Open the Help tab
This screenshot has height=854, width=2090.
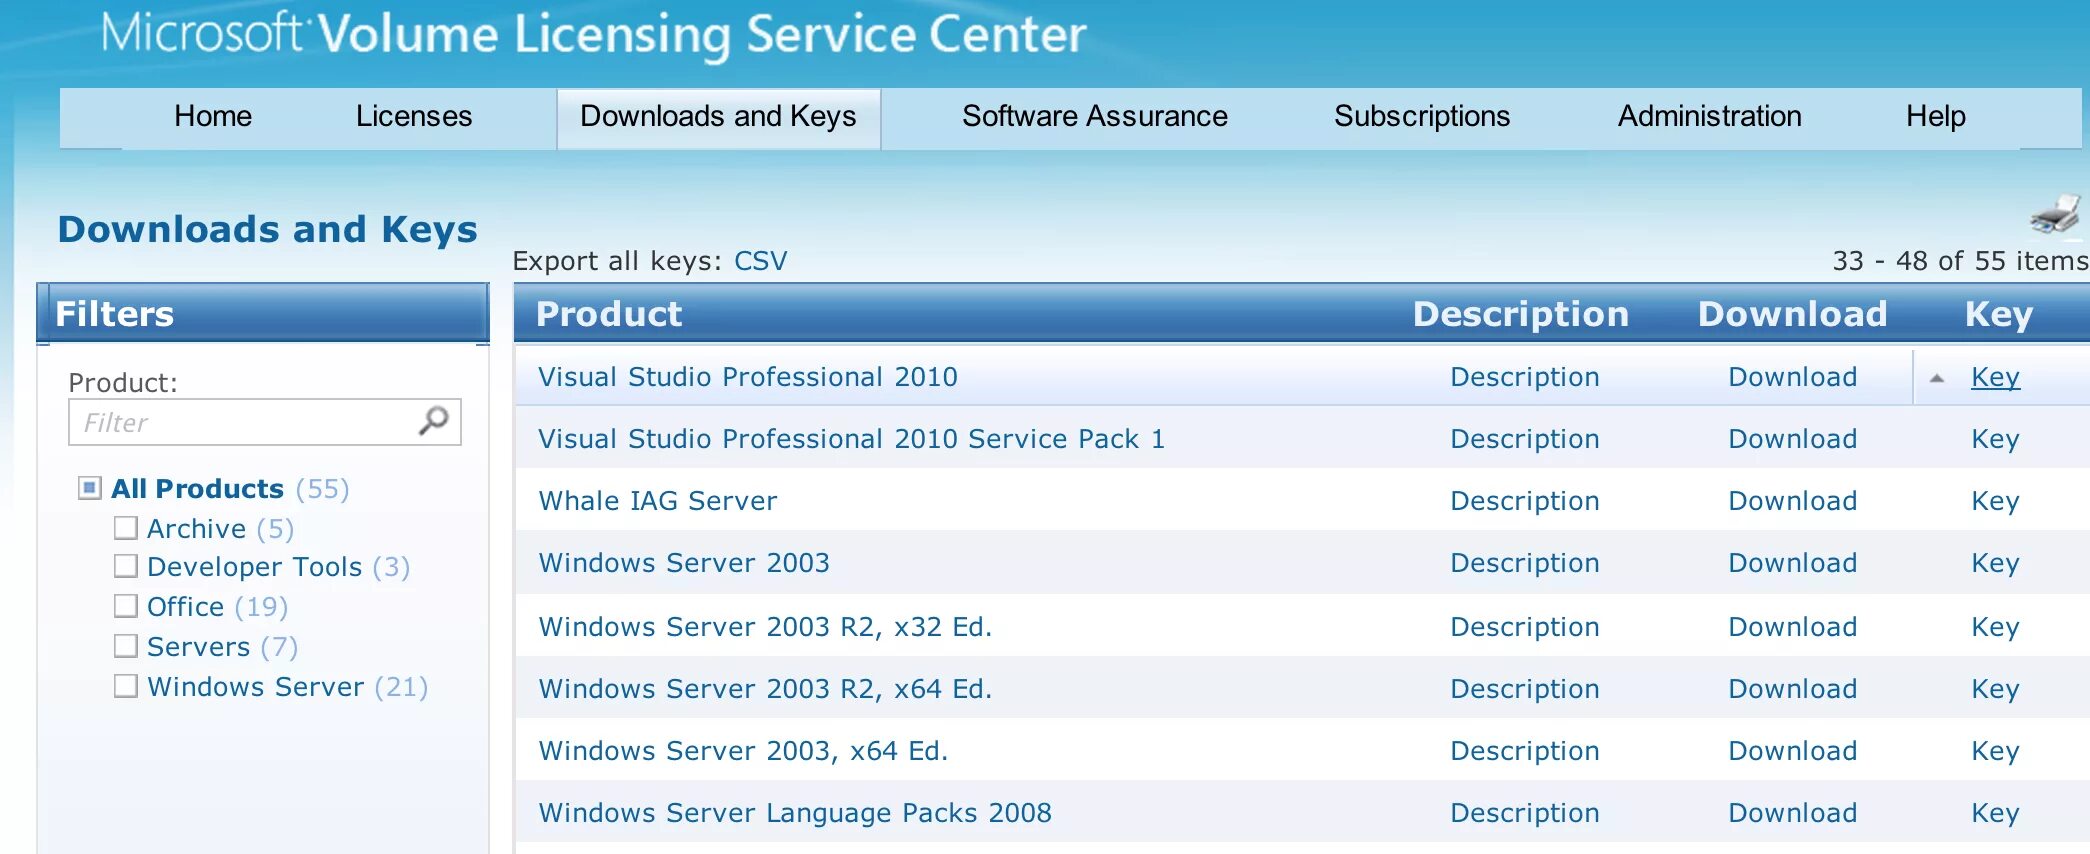pyautogui.click(x=1936, y=116)
